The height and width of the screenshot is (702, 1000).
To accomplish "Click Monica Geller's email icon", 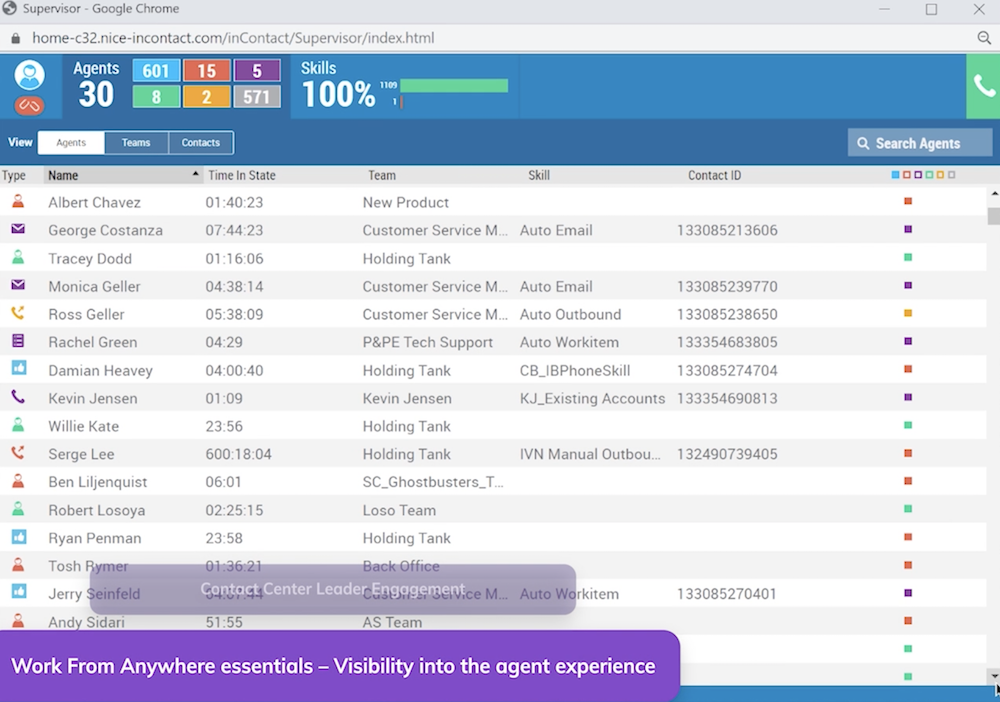I will coord(18,285).
